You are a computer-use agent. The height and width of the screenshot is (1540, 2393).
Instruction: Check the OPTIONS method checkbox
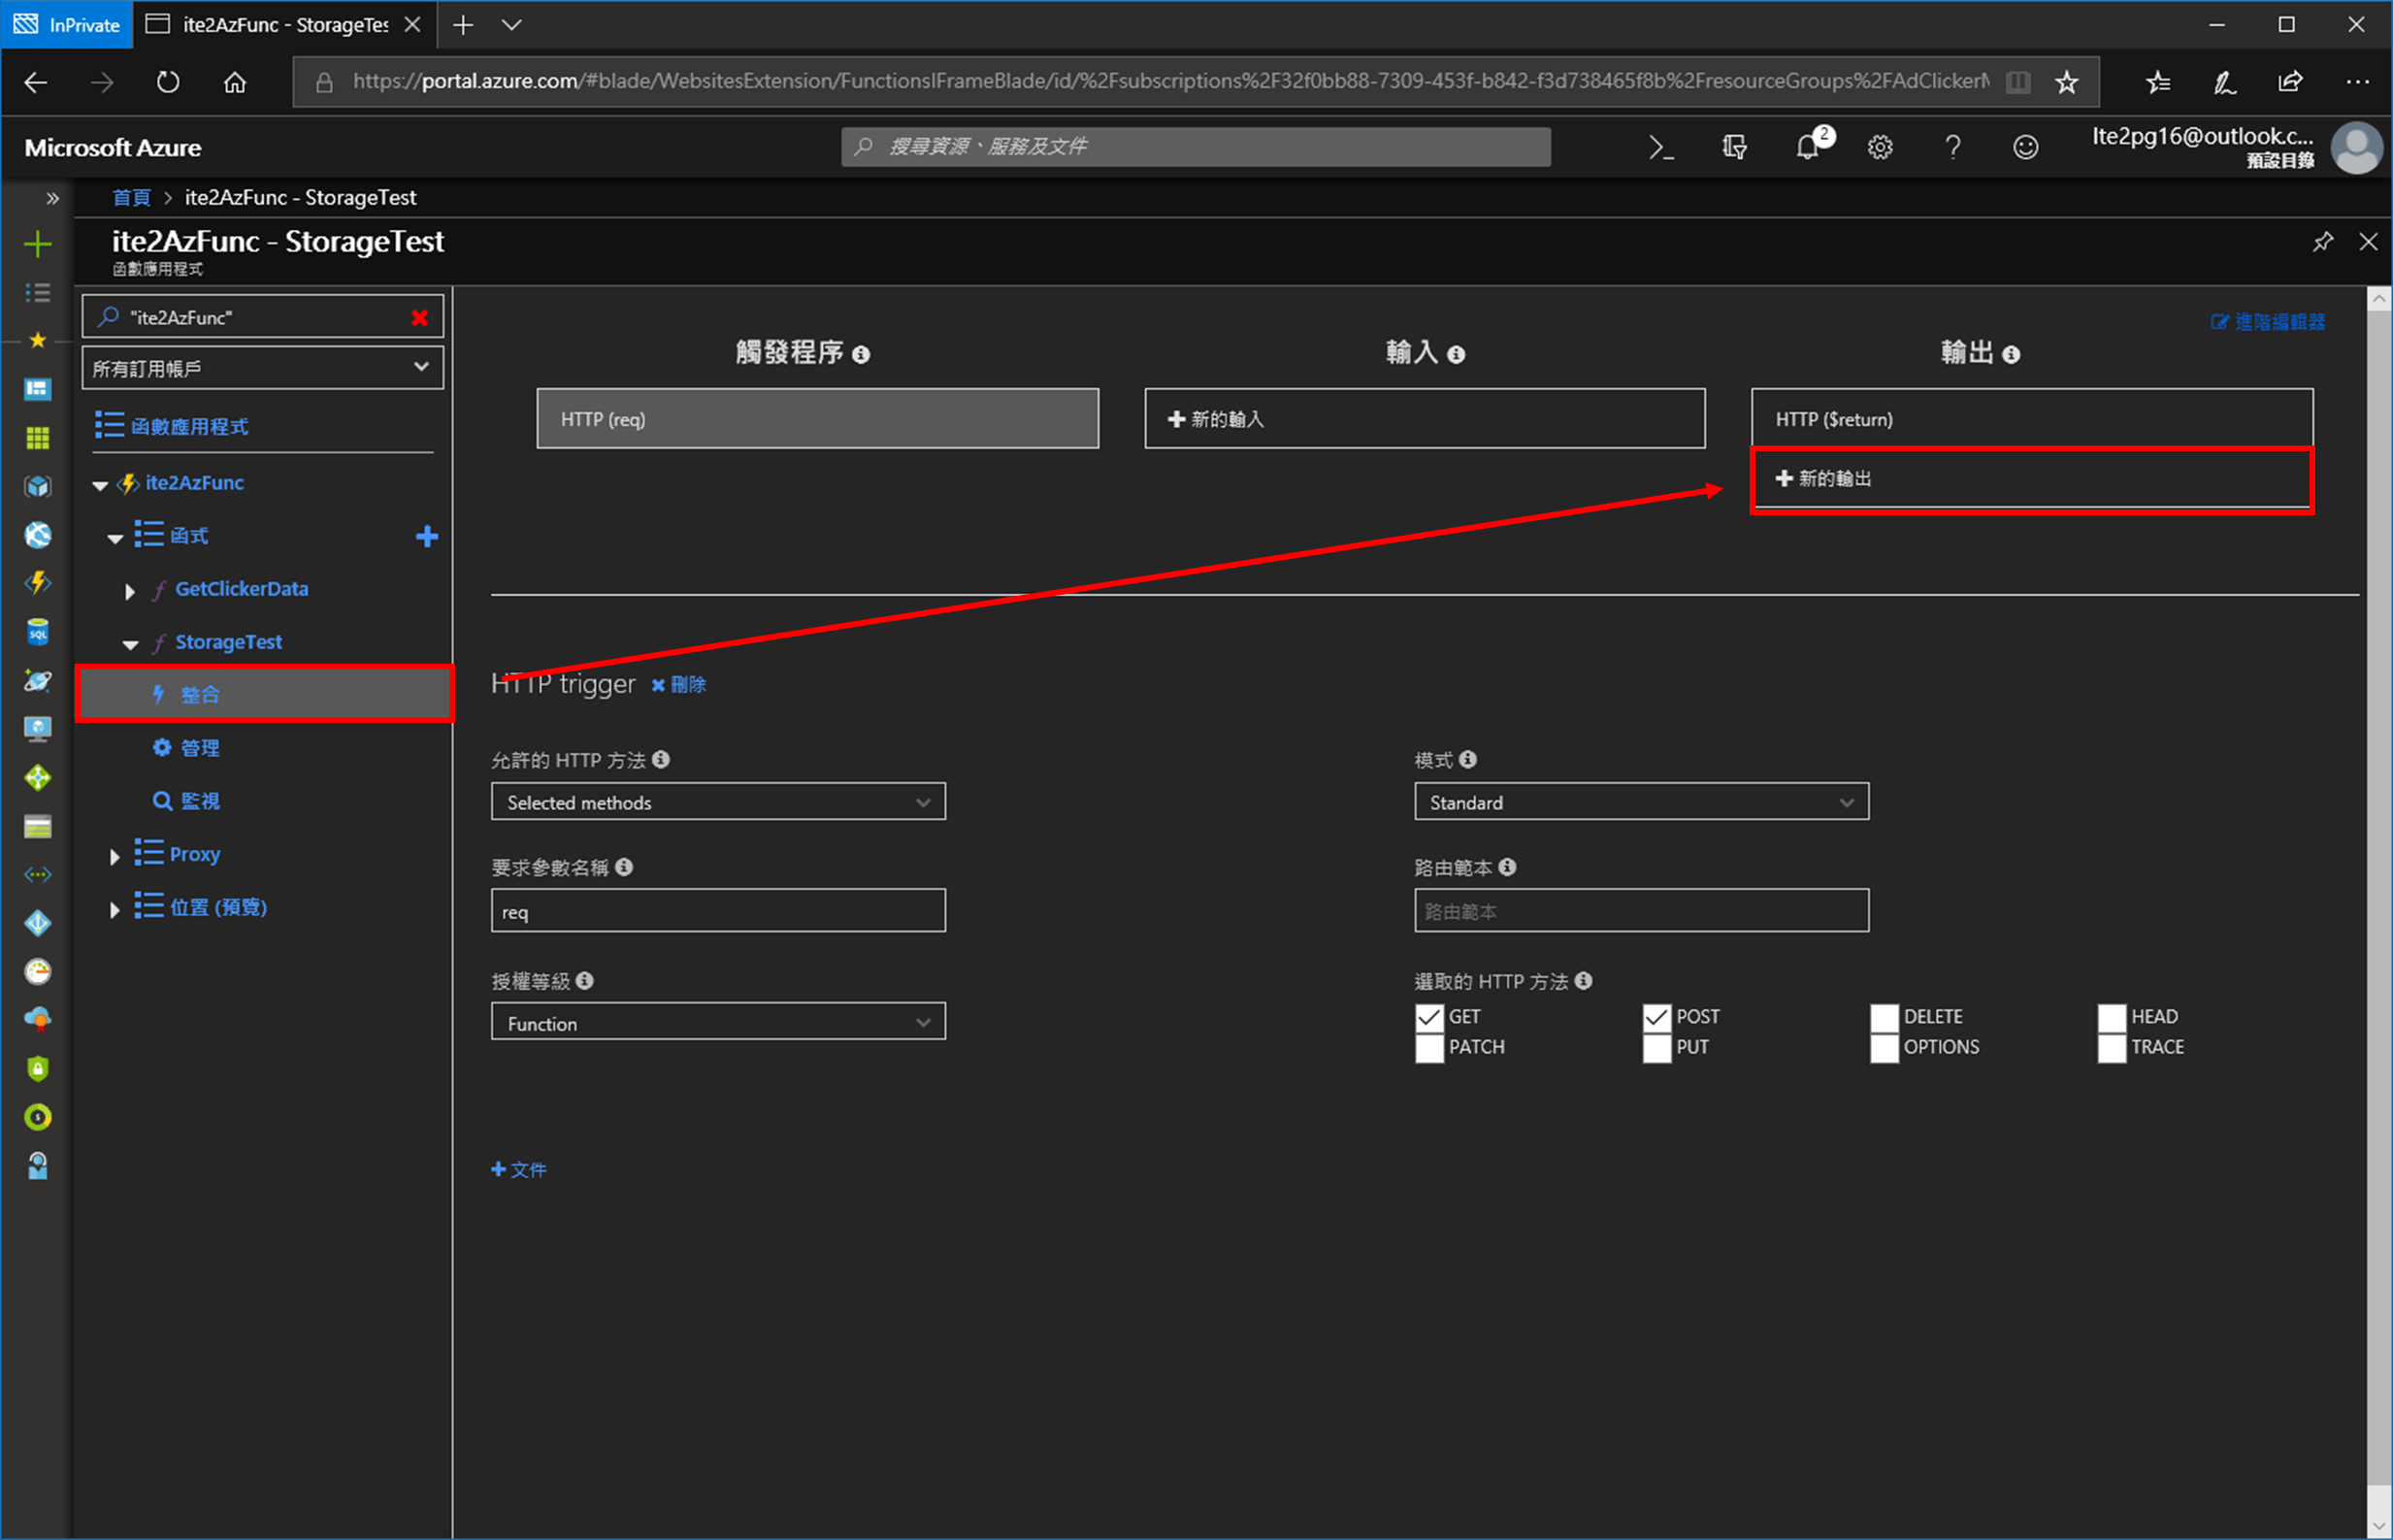click(1885, 1049)
